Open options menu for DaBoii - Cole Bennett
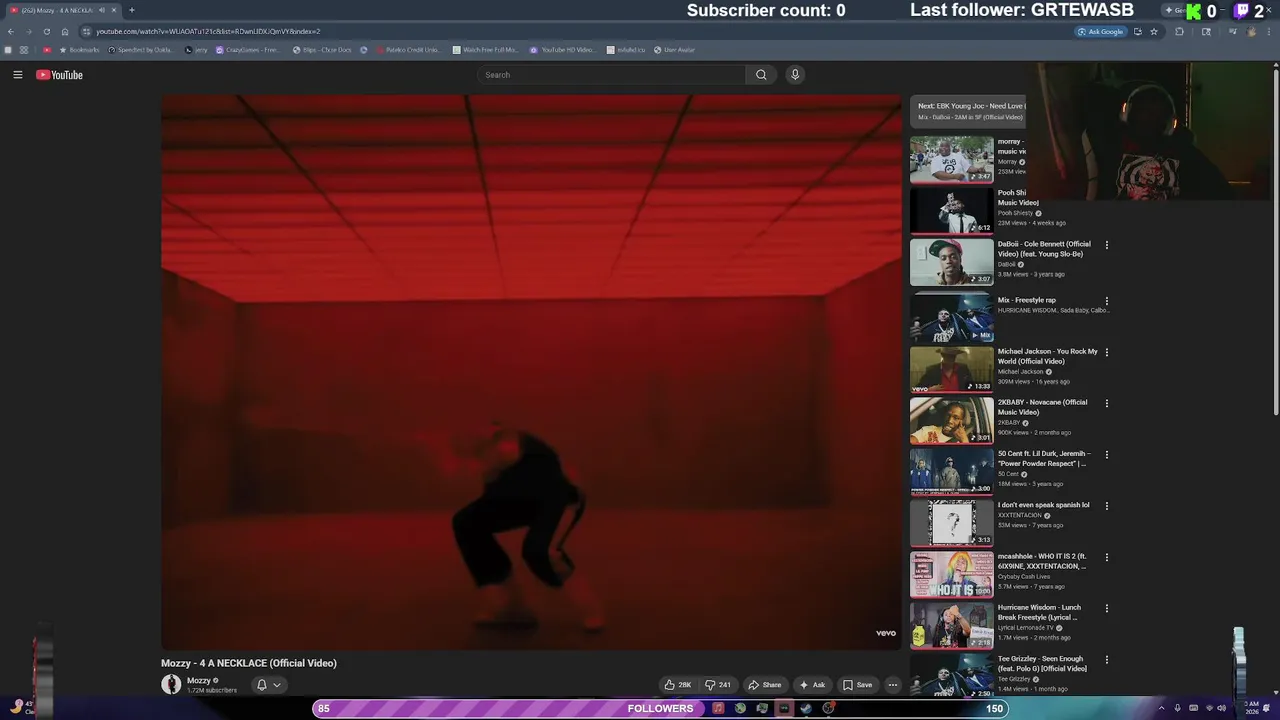Viewport: 1280px width, 720px height. click(x=1106, y=245)
